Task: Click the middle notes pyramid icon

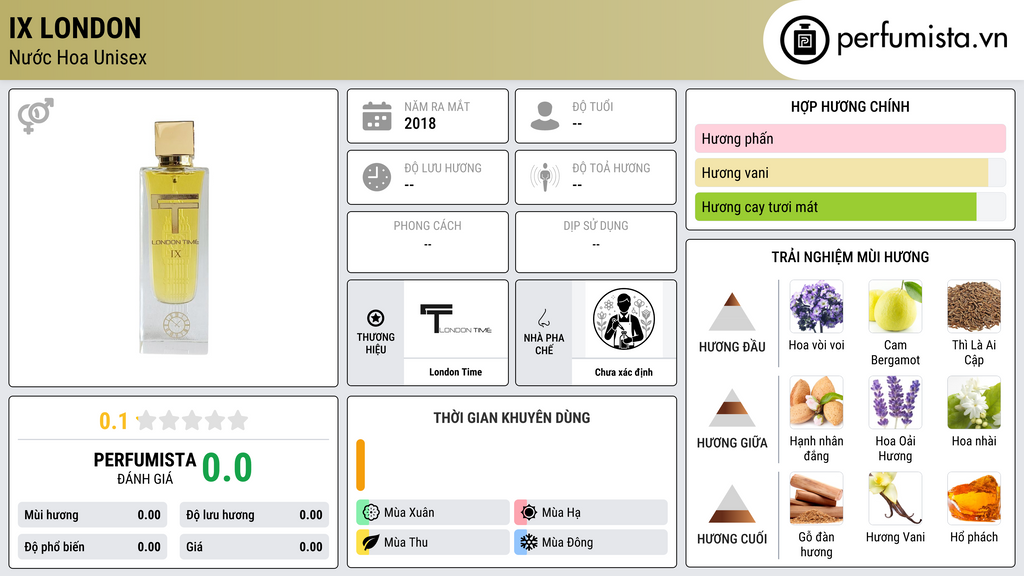Action: 732,408
